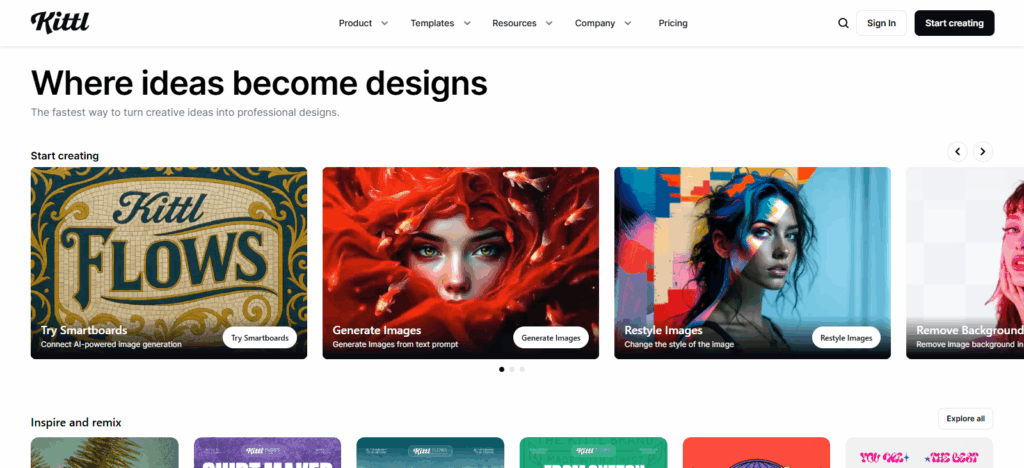Open the Company menu
Viewport: 1024px width, 468px height.
(x=603, y=23)
